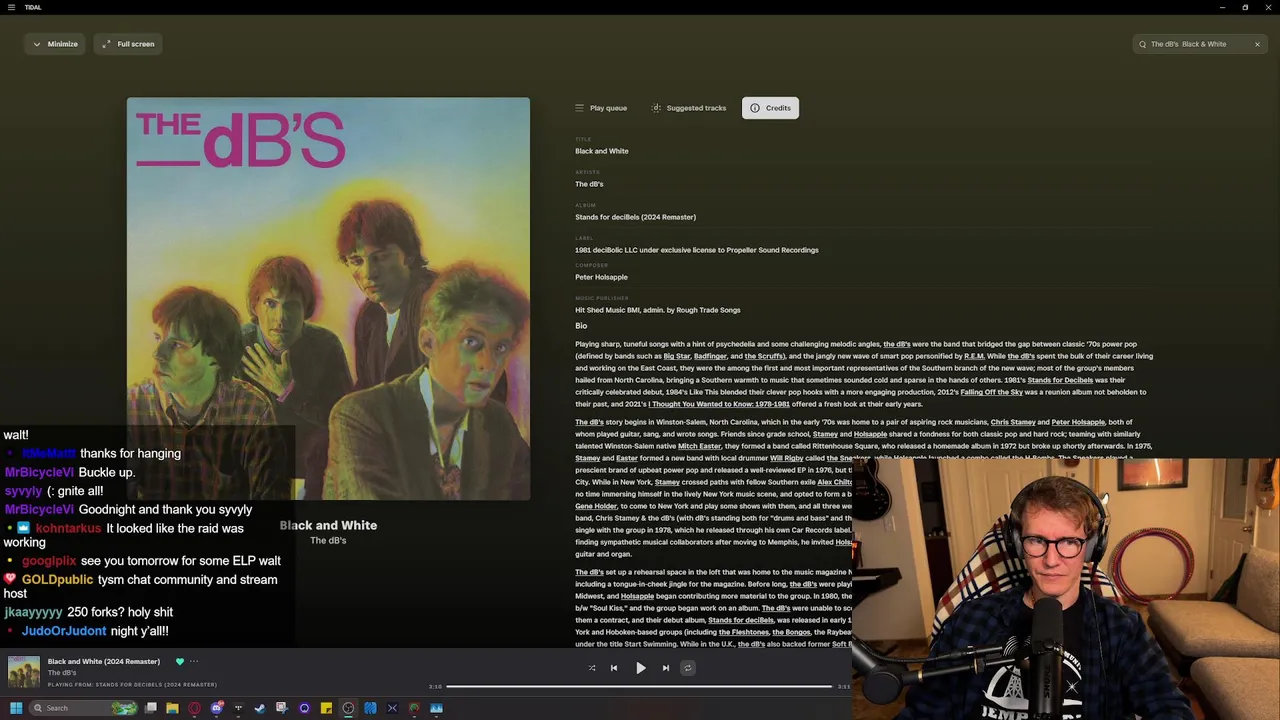This screenshot has width=1280, height=720.
Task: Open the Play queue tab
Action: point(601,108)
